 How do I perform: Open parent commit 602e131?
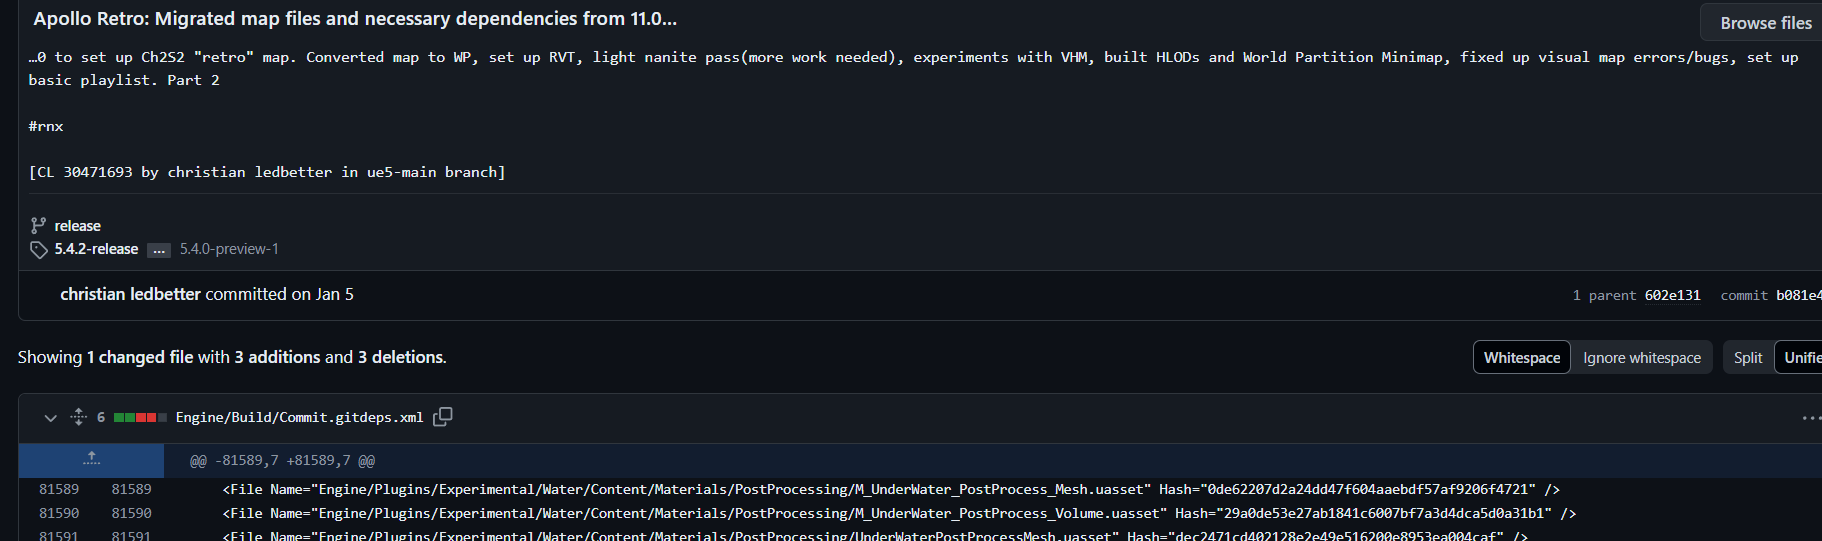(x=1672, y=295)
